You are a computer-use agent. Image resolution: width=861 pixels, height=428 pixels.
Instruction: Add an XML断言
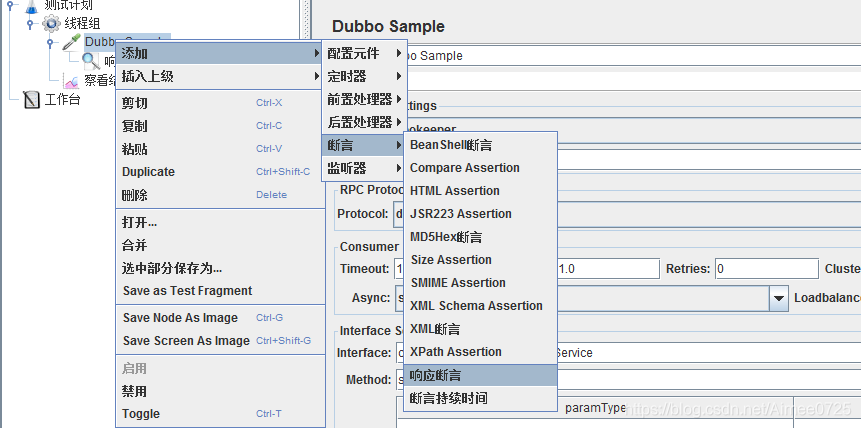coord(480,329)
